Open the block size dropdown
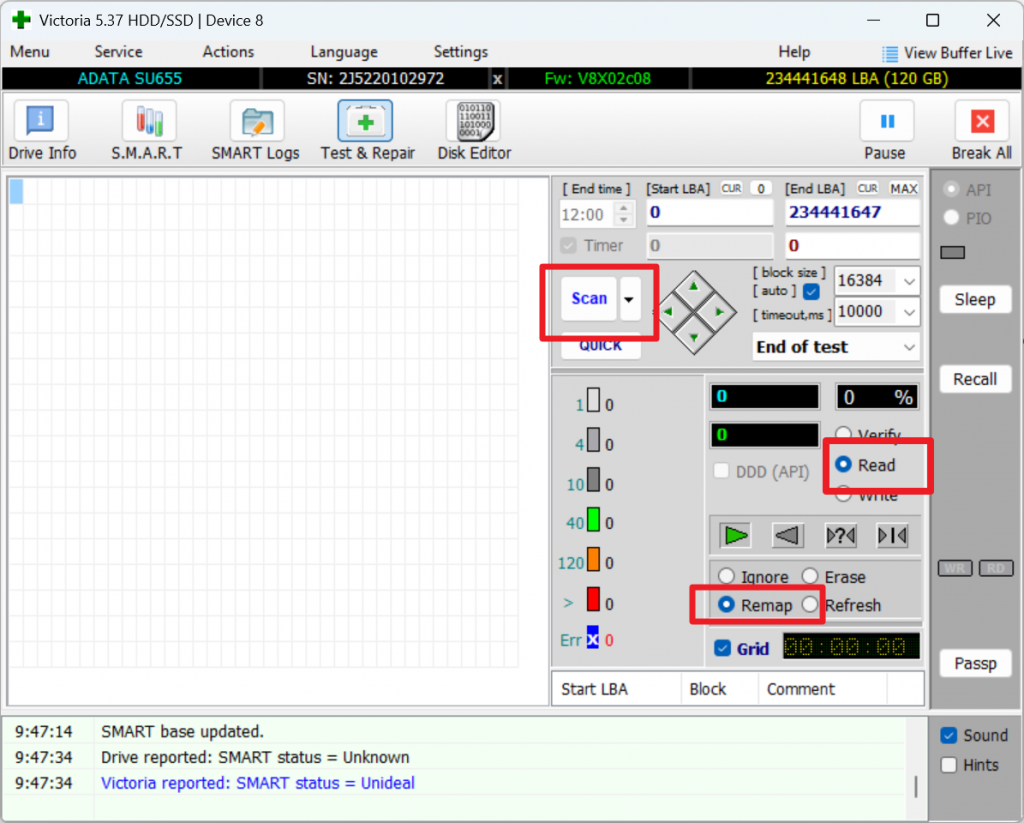 (876, 281)
